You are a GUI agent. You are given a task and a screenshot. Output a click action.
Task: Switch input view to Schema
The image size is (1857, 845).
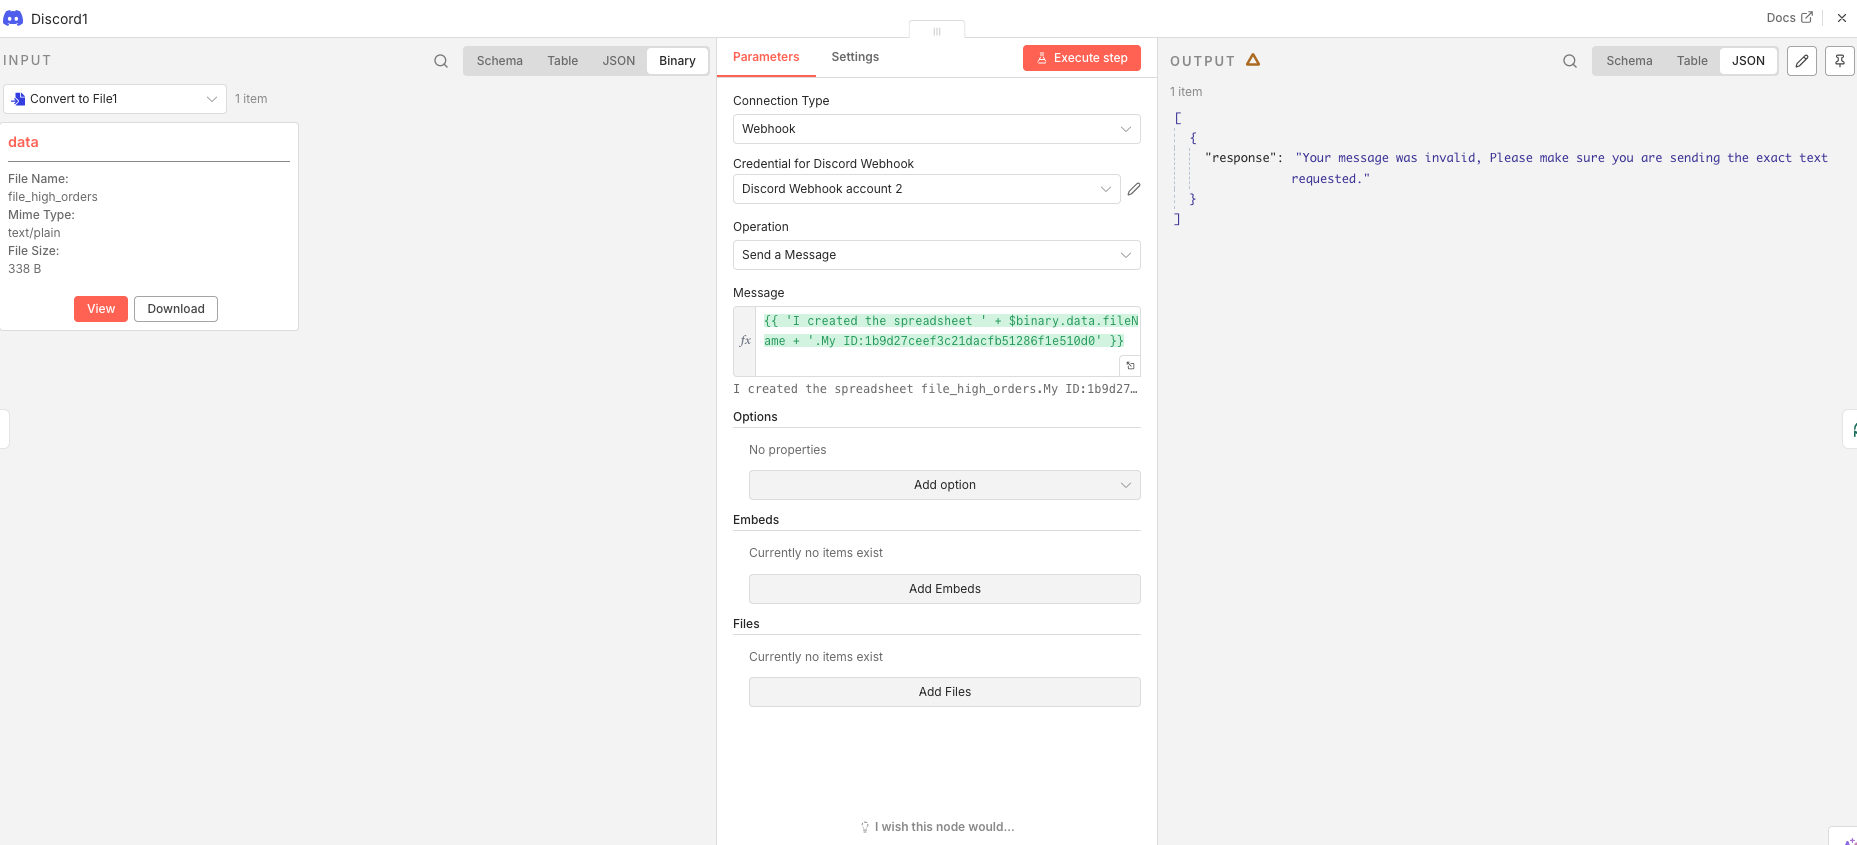(500, 61)
